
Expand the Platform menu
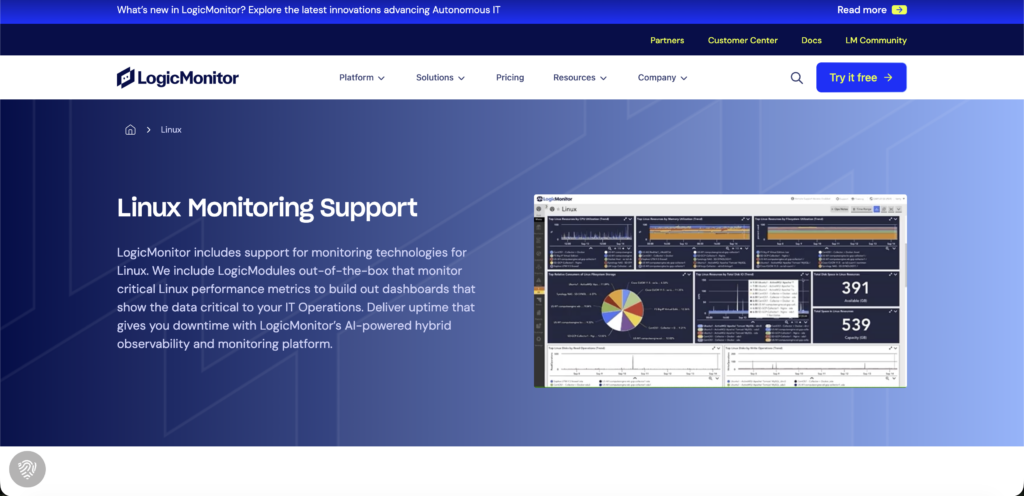click(362, 78)
